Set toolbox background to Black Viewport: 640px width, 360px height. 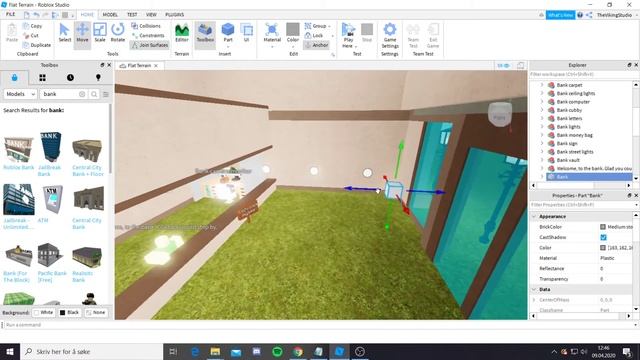tap(69, 313)
